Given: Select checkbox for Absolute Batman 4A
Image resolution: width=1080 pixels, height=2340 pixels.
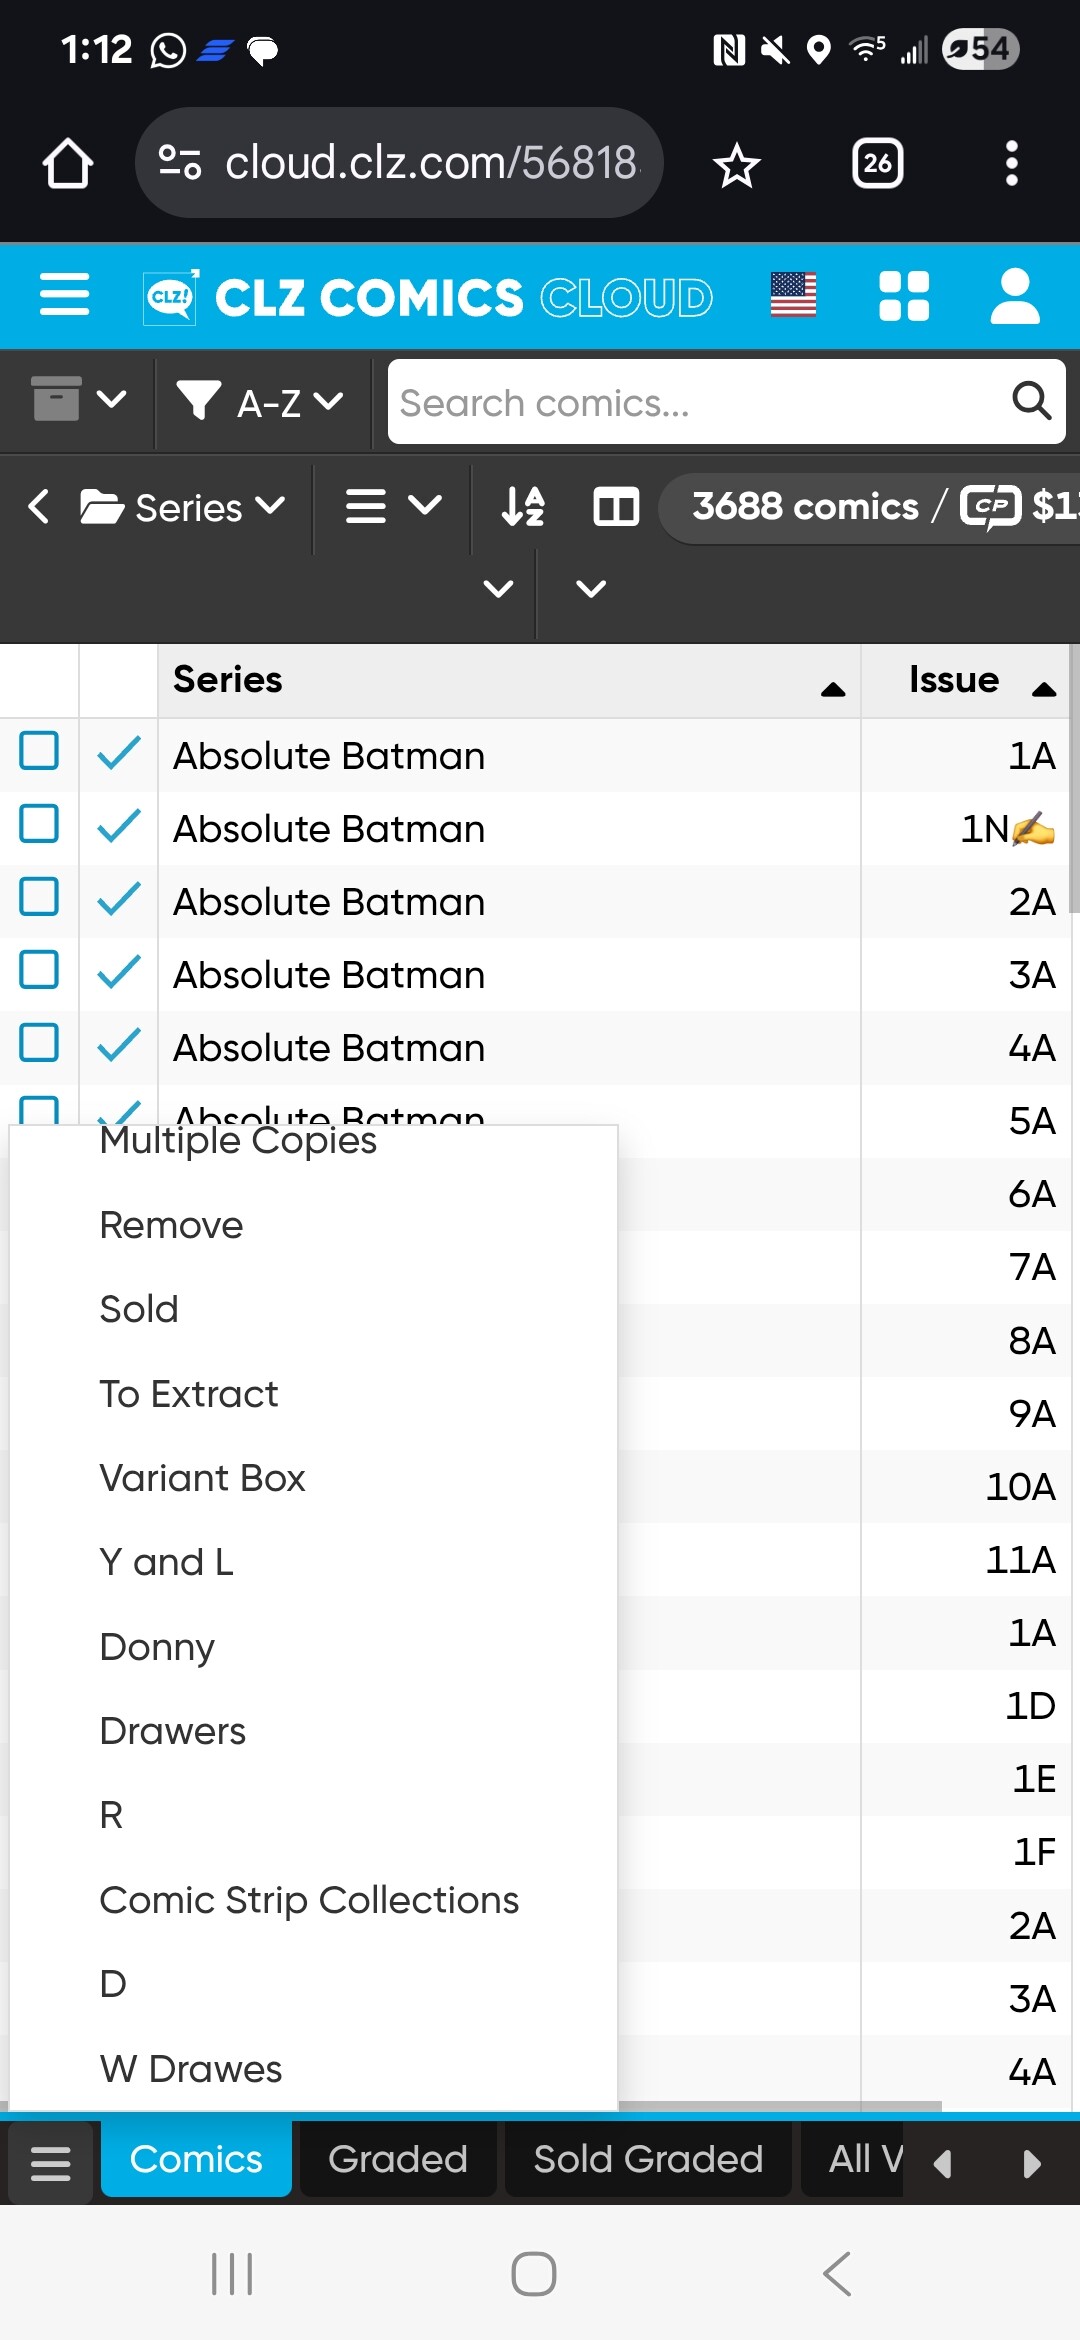Looking at the screenshot, I should [x=39, y=1044].
